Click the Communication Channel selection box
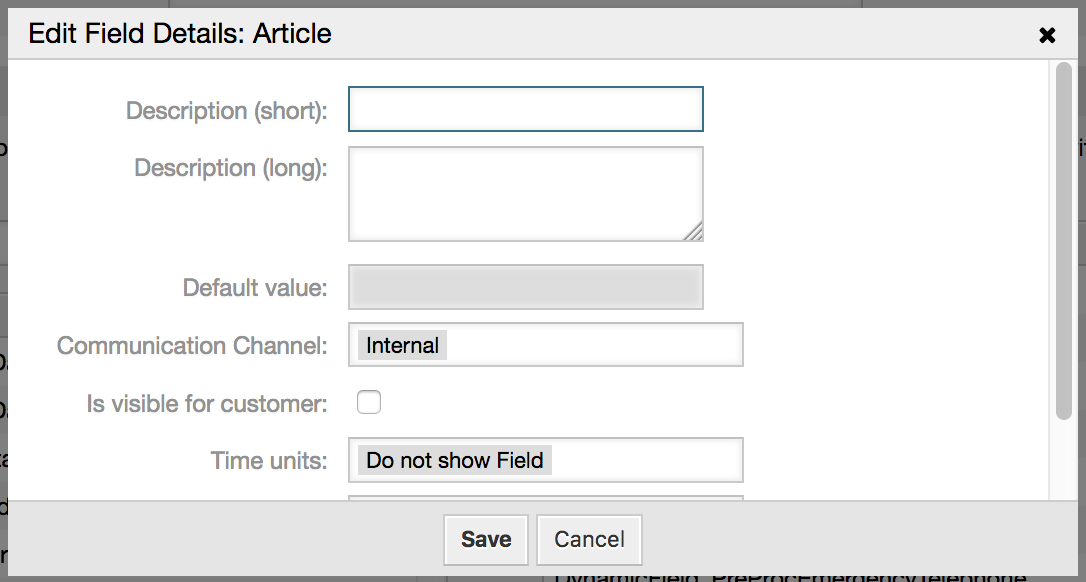 pyautogui.click(x=600, y=344)
